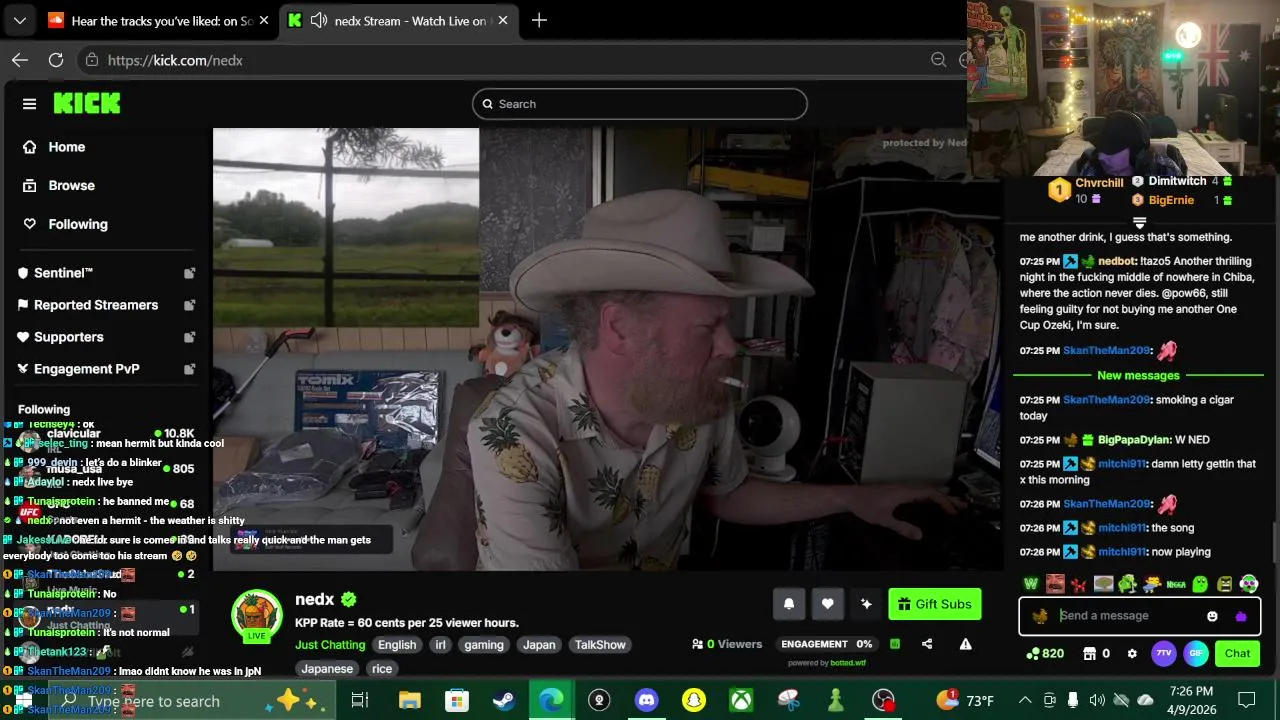Switch to nedx Stream browser tab
Image resolution: width=1280 pixels, height=720 pixels.
pyautogui.click(x=398, y=20)
